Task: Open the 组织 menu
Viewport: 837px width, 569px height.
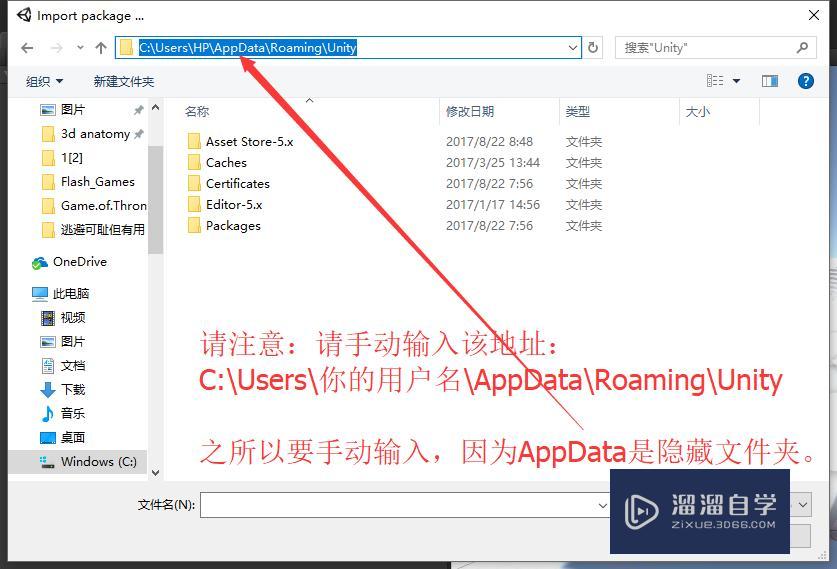Action: tap(44, 82)
